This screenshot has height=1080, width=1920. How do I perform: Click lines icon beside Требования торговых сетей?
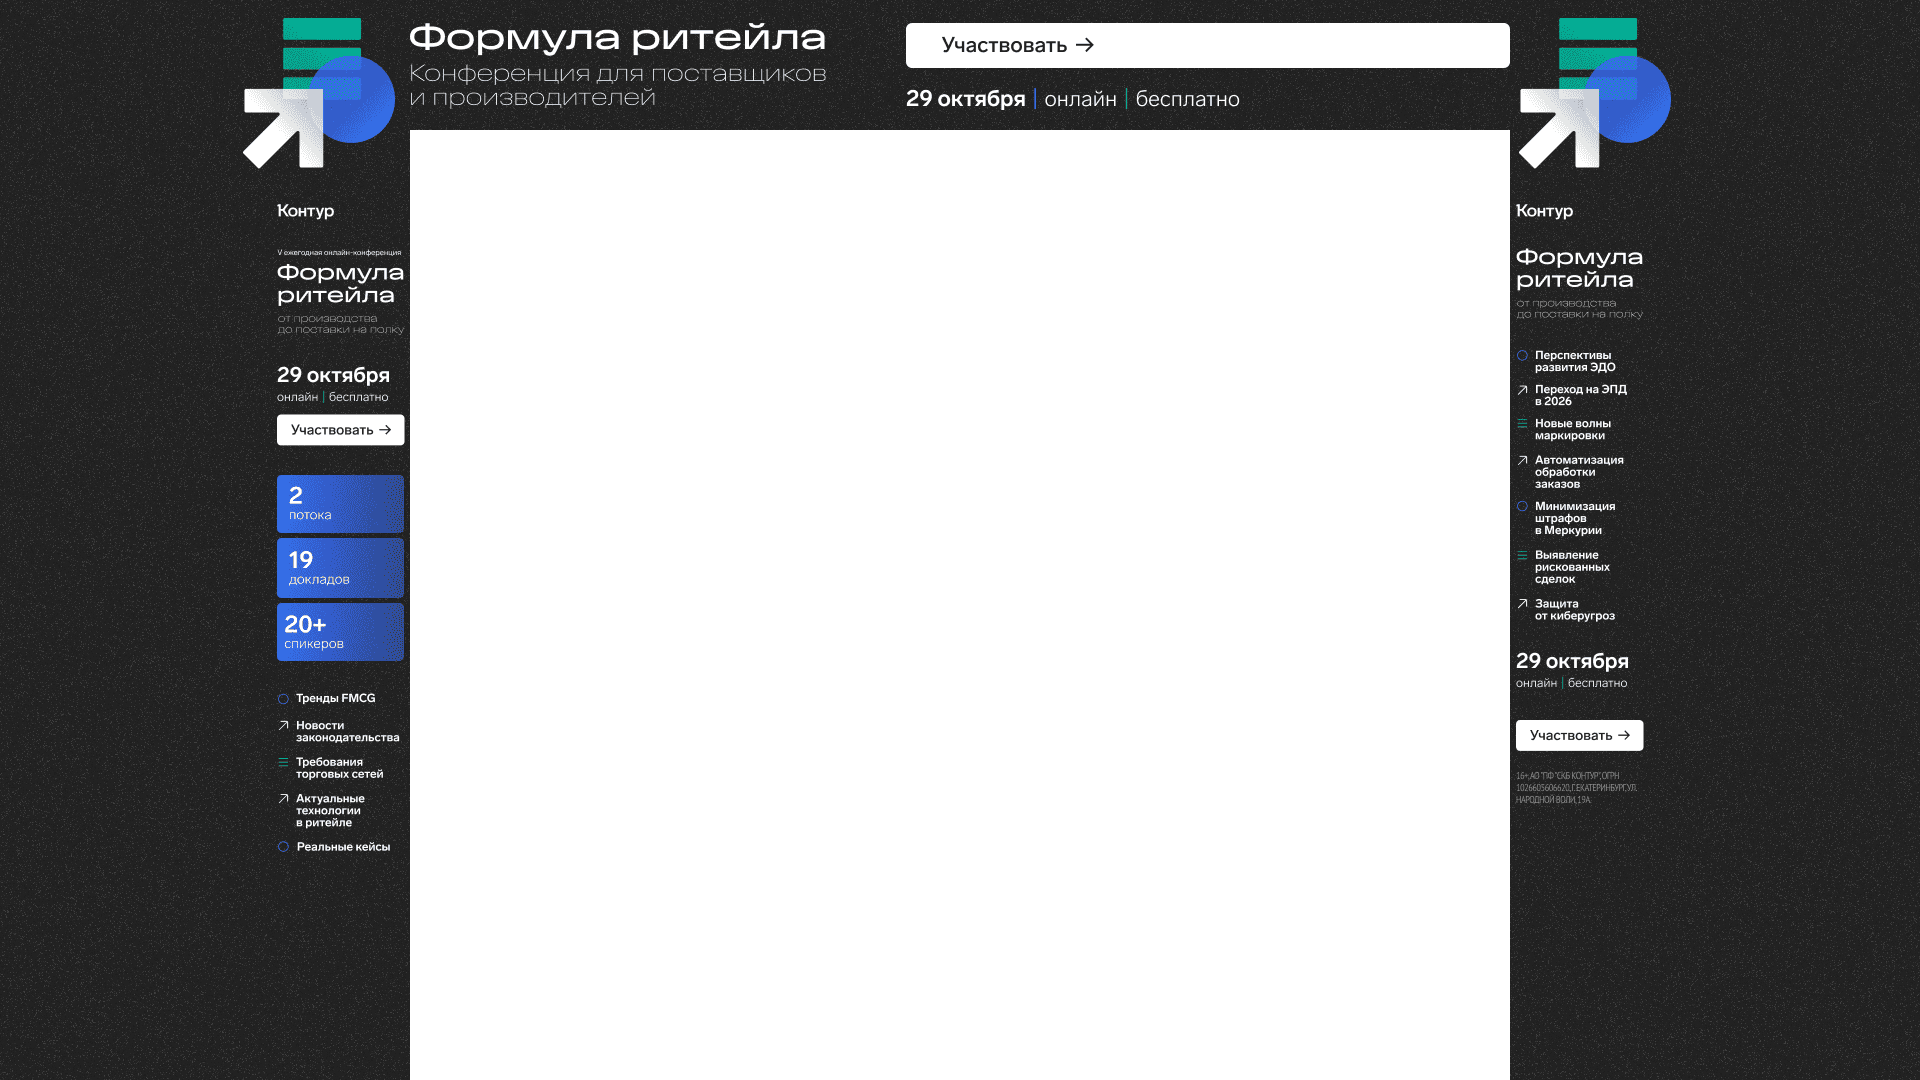[283, 762]
